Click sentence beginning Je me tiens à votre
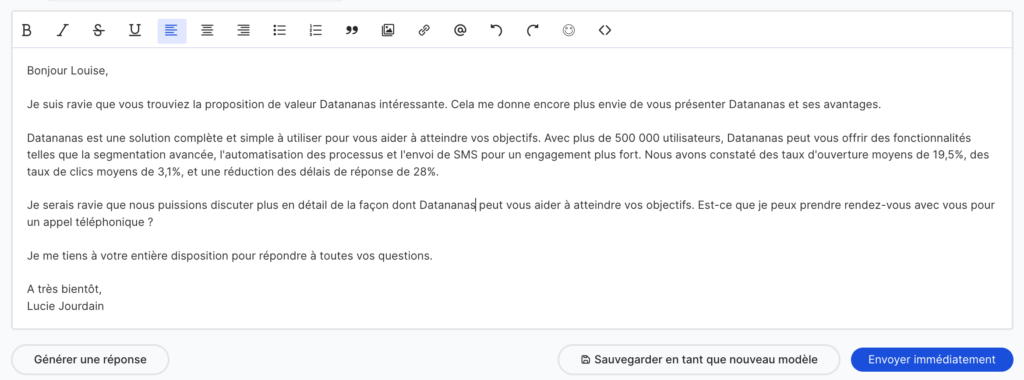This screenshot has height=380, width=1024. click(230, 255)
